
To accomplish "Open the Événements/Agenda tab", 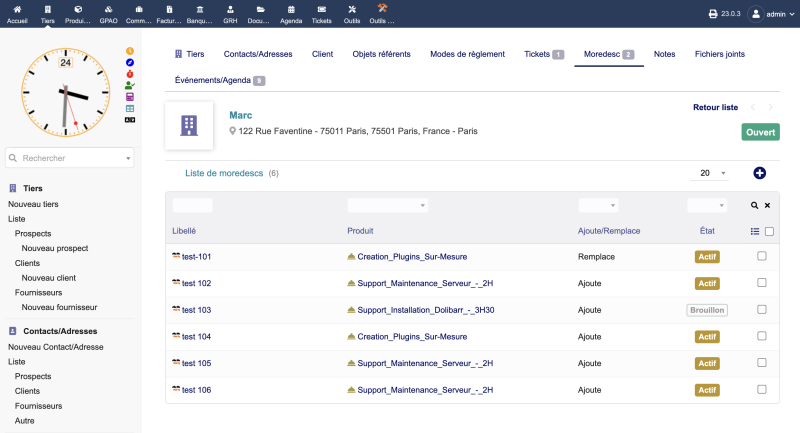I will pyautogui.click(x=220, y=80).
